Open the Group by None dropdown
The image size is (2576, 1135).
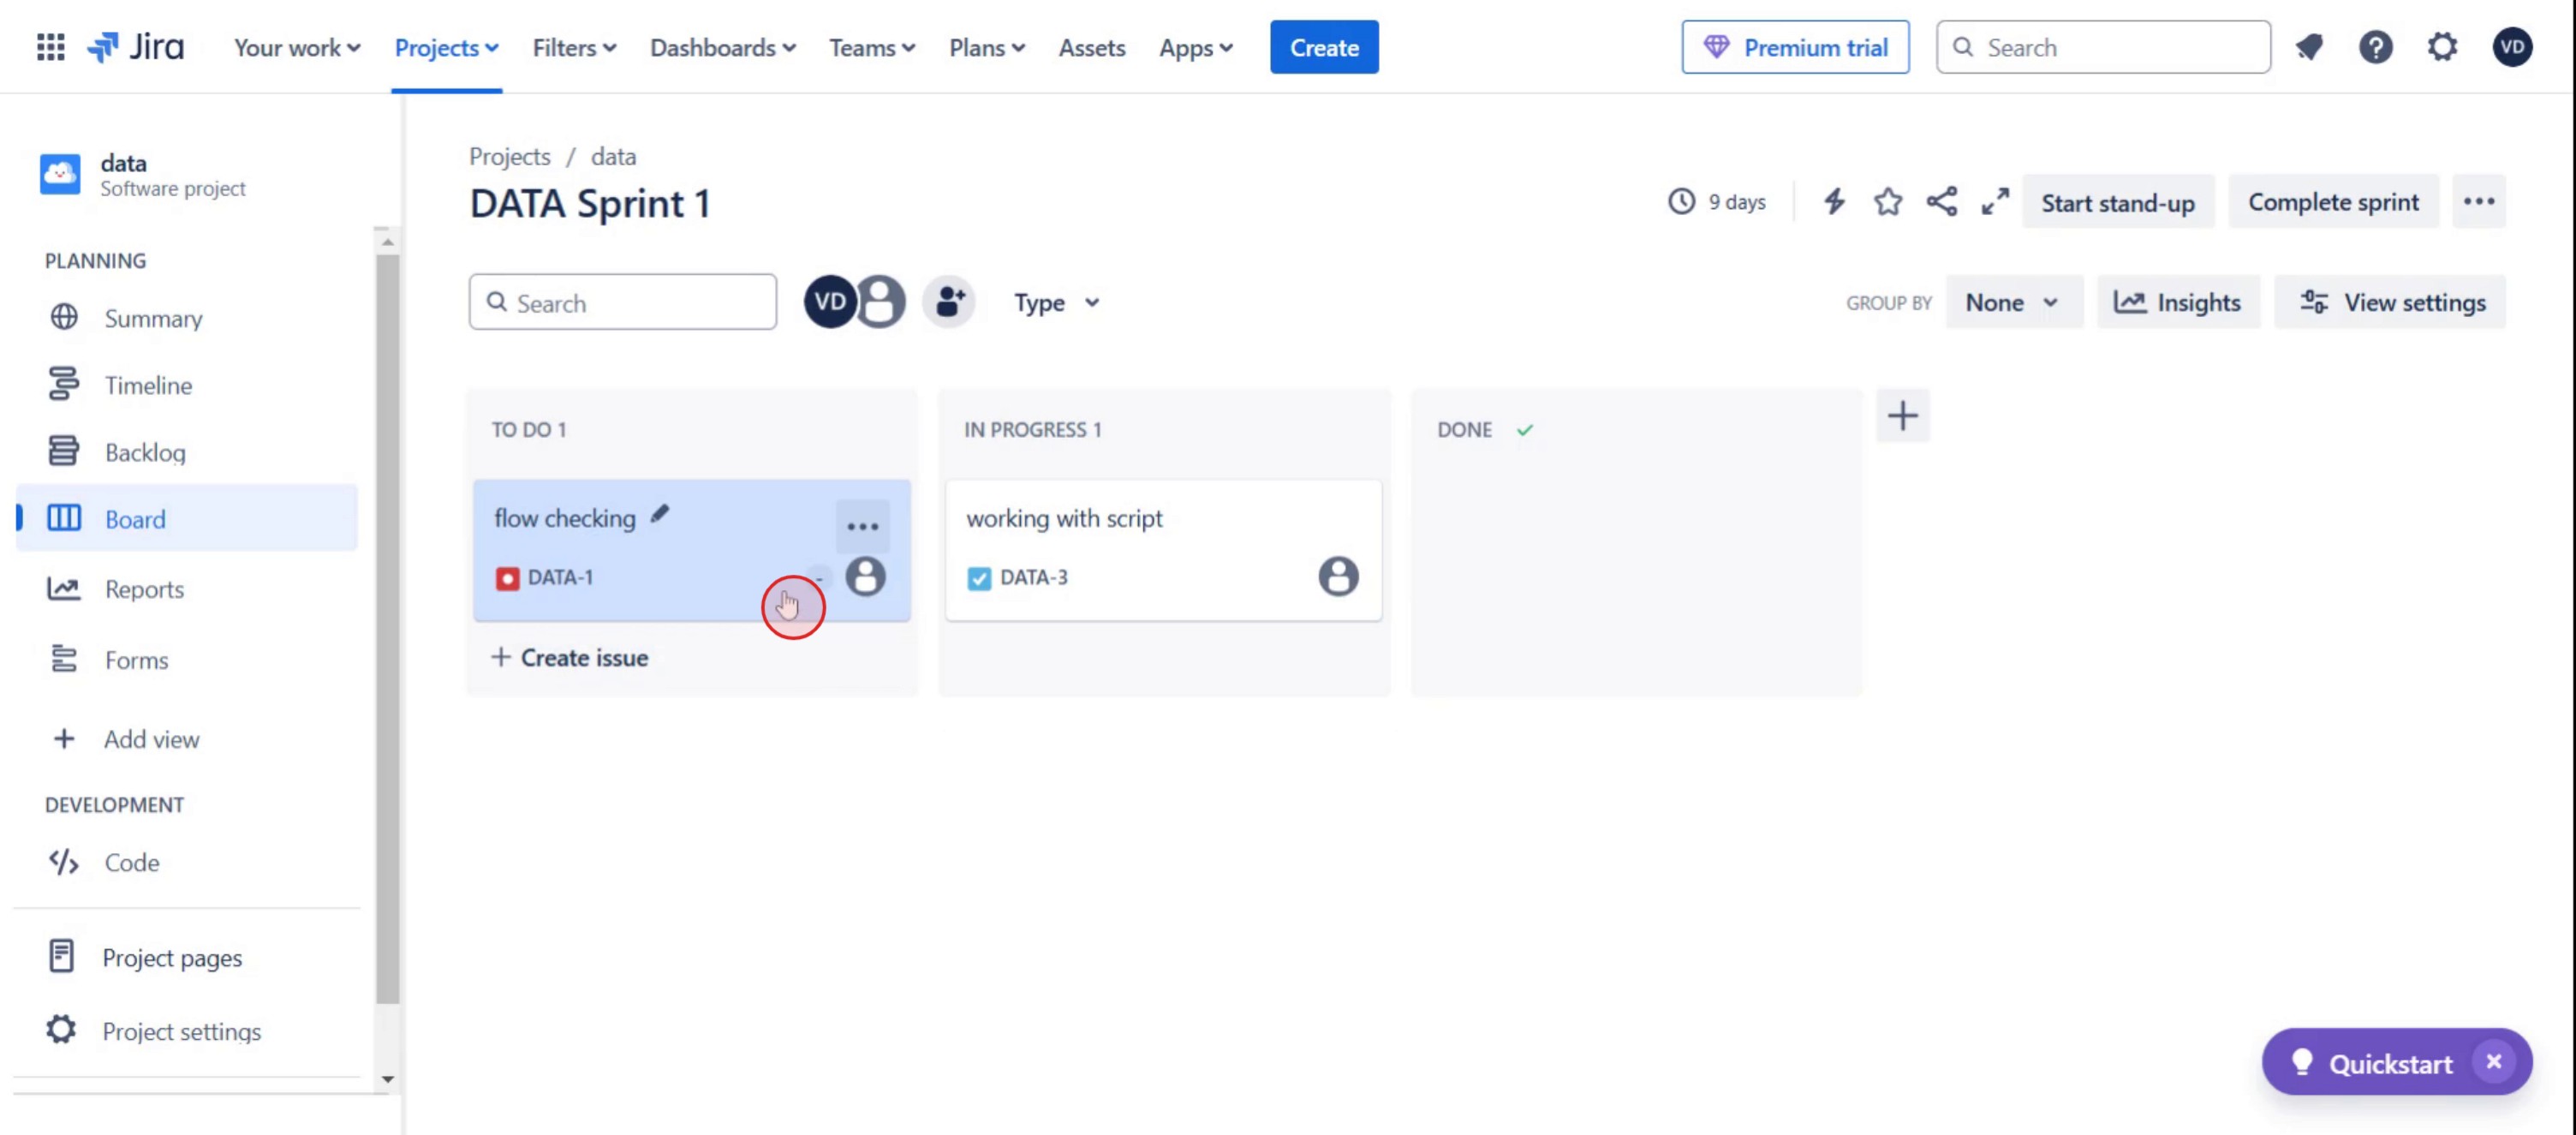point(2012,303)
